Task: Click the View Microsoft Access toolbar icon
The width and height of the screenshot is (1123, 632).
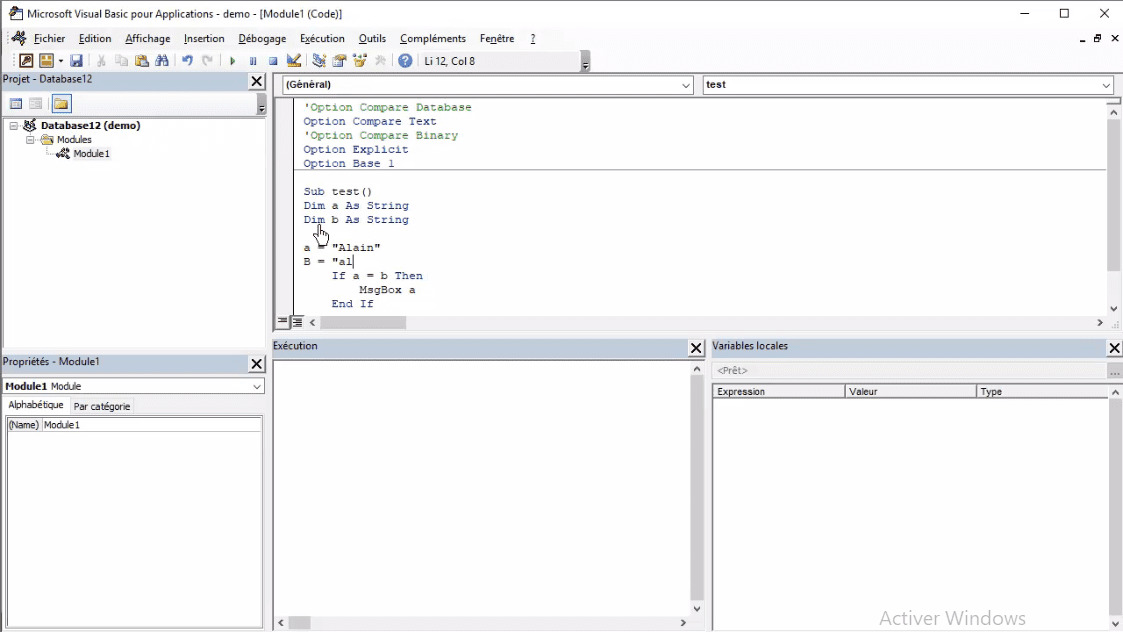Action: point(26,61)
